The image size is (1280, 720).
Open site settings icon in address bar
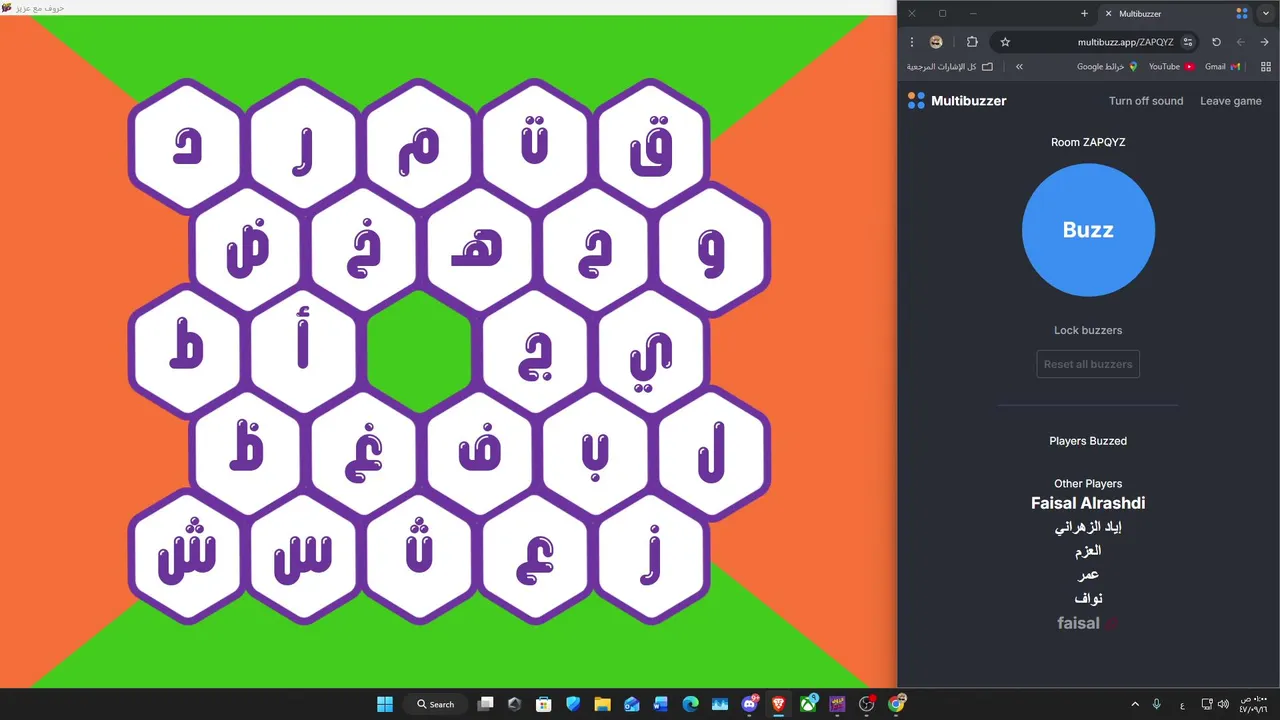click(1187, 42)
